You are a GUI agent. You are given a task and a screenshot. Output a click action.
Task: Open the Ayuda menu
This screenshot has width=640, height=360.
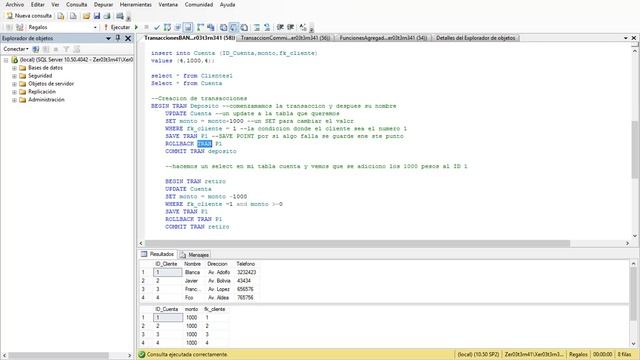(227, 4)
